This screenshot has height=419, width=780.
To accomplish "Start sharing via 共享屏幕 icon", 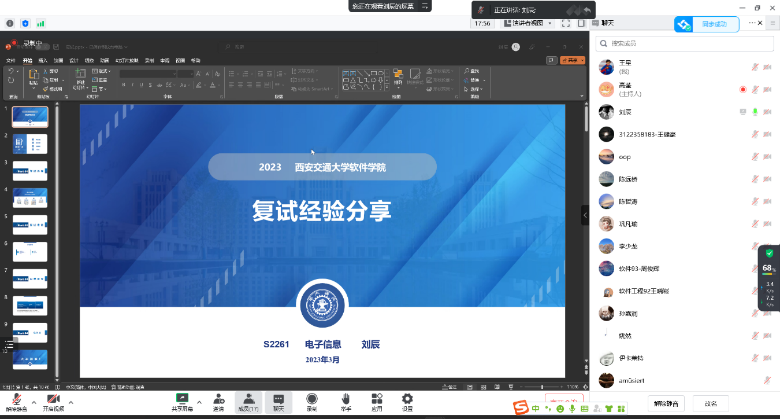I will click(x=182, y=399).
